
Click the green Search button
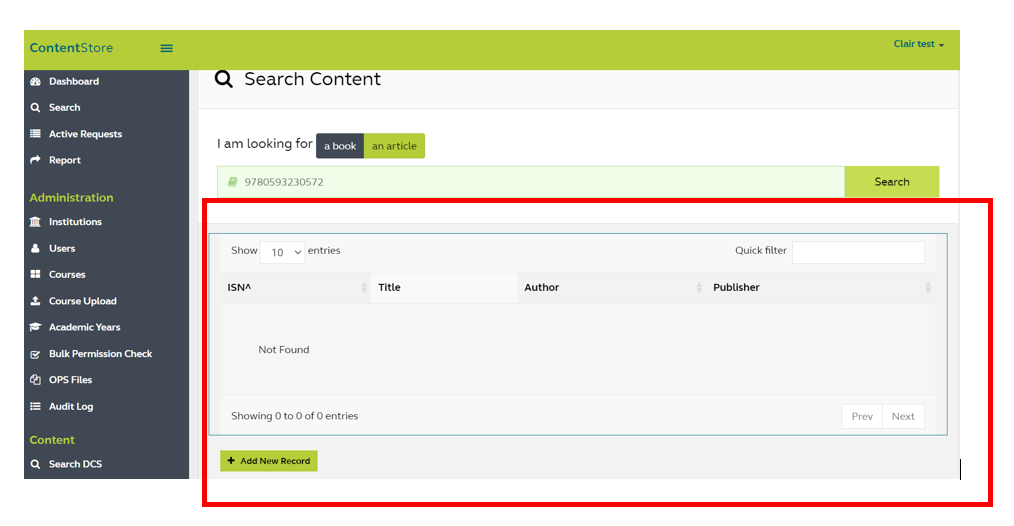click(x=891, y=182)
